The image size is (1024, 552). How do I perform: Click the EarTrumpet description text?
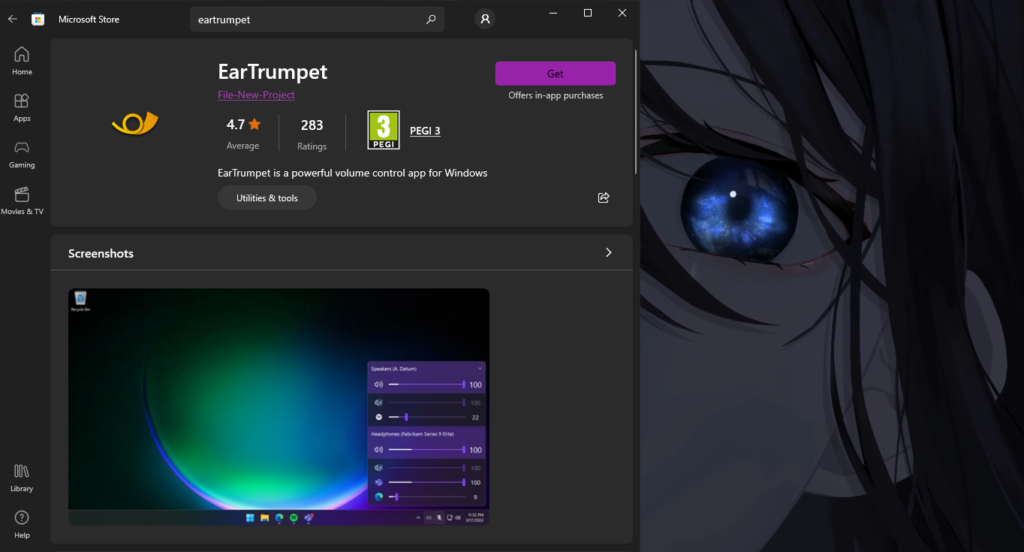click(353, 173)
